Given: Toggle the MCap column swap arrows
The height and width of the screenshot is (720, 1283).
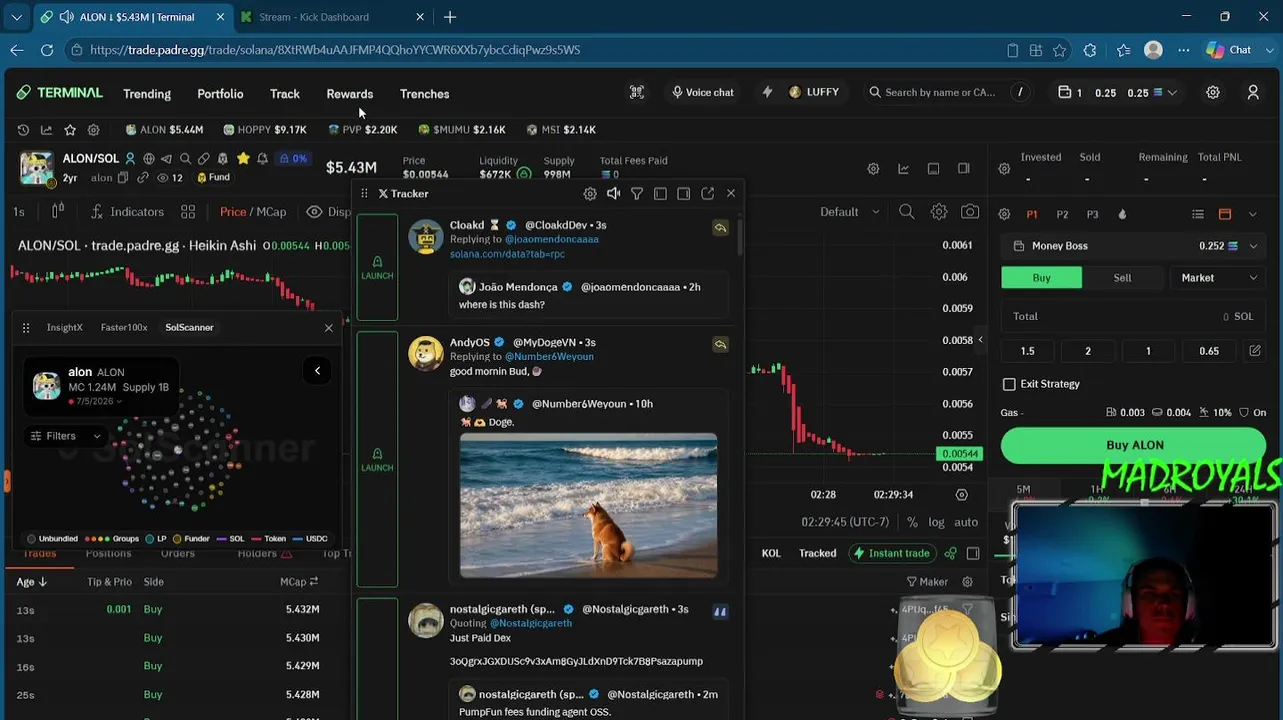Looking at the screenshot, I should point(313,581).
